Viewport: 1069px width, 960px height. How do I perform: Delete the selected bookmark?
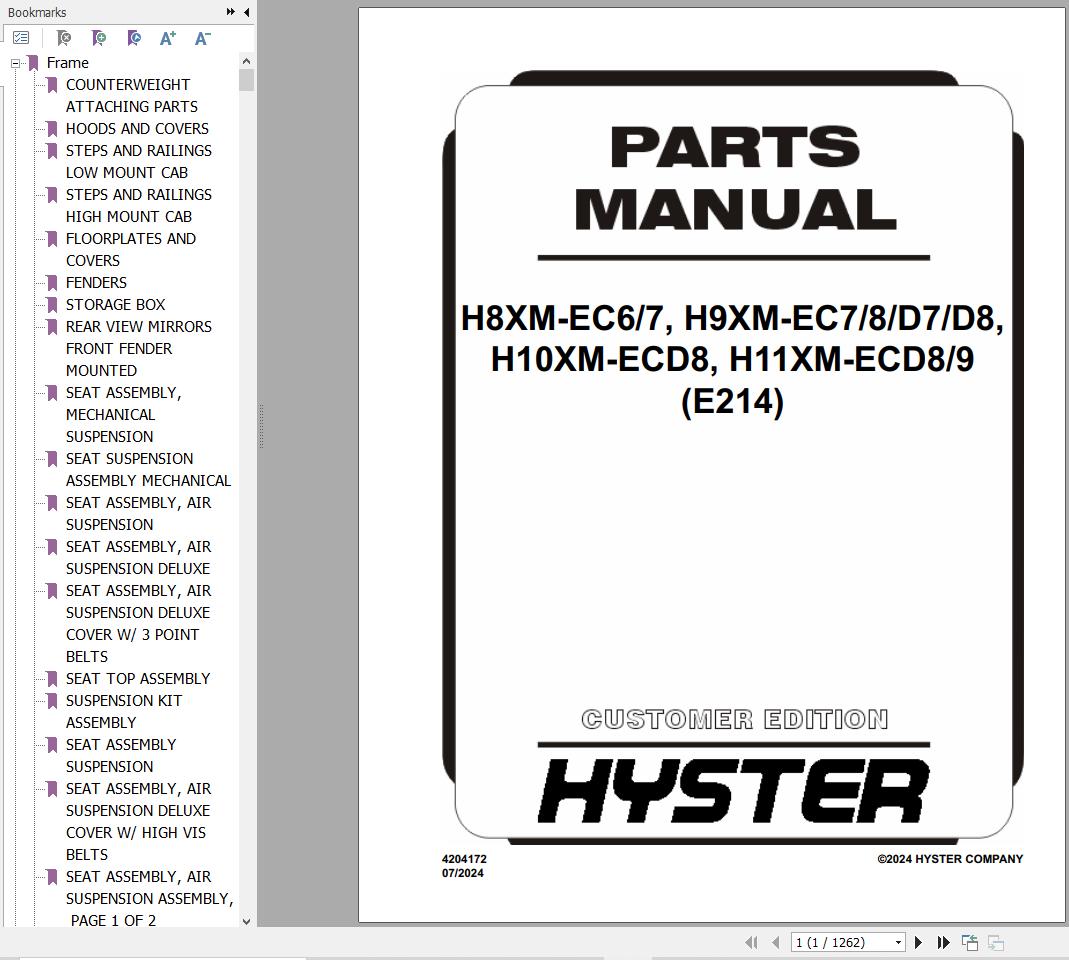coord(63,37)
